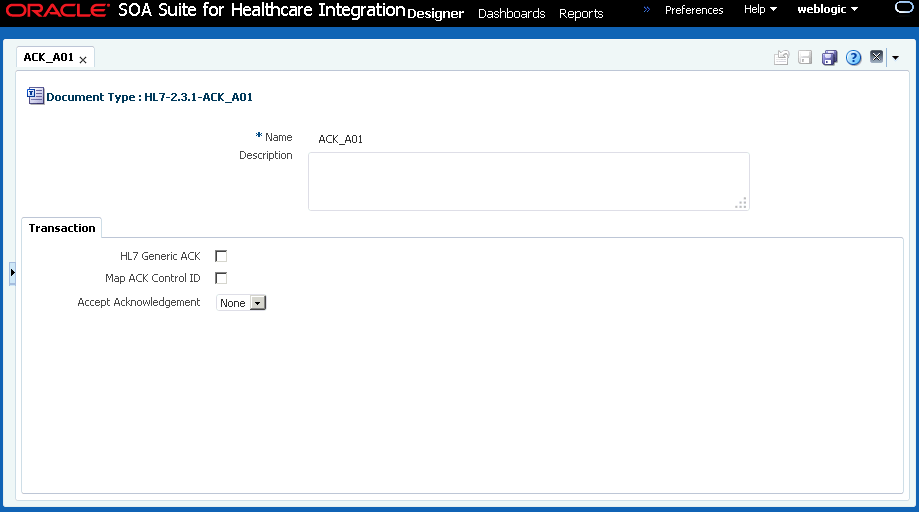Click the dark X close-editor icon
Viewport: 919px width, 512px height.
click(876, 57)
